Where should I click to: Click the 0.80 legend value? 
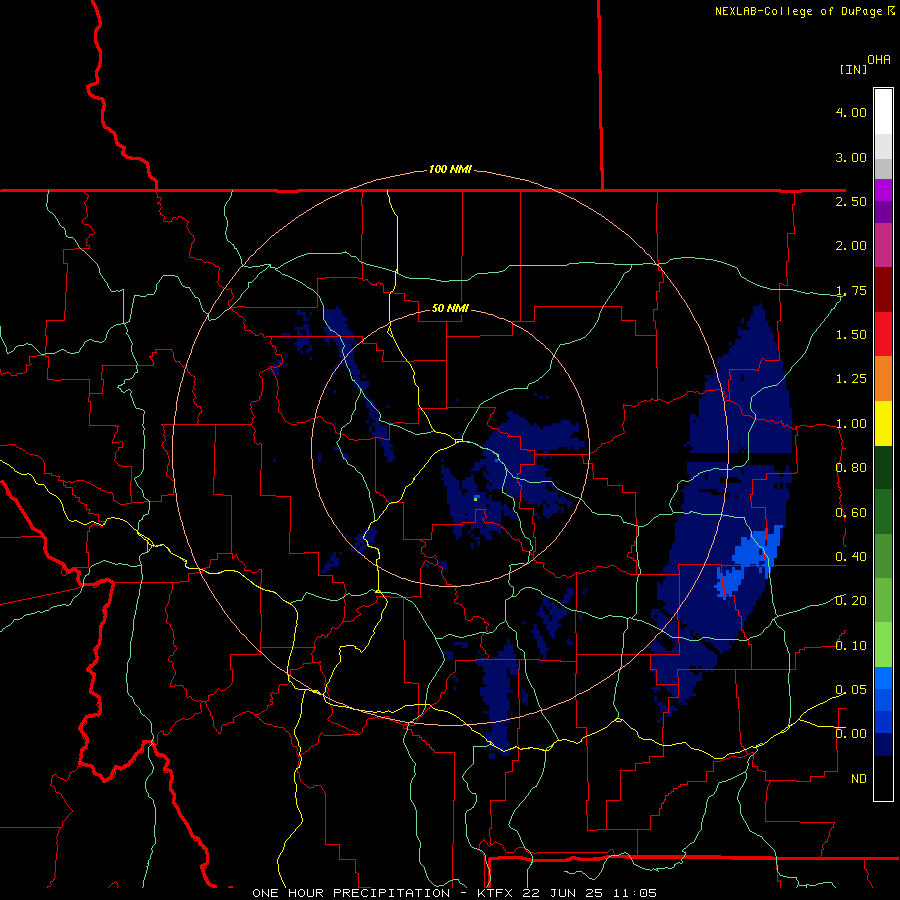pyautogui.click(x=851, y=468)
